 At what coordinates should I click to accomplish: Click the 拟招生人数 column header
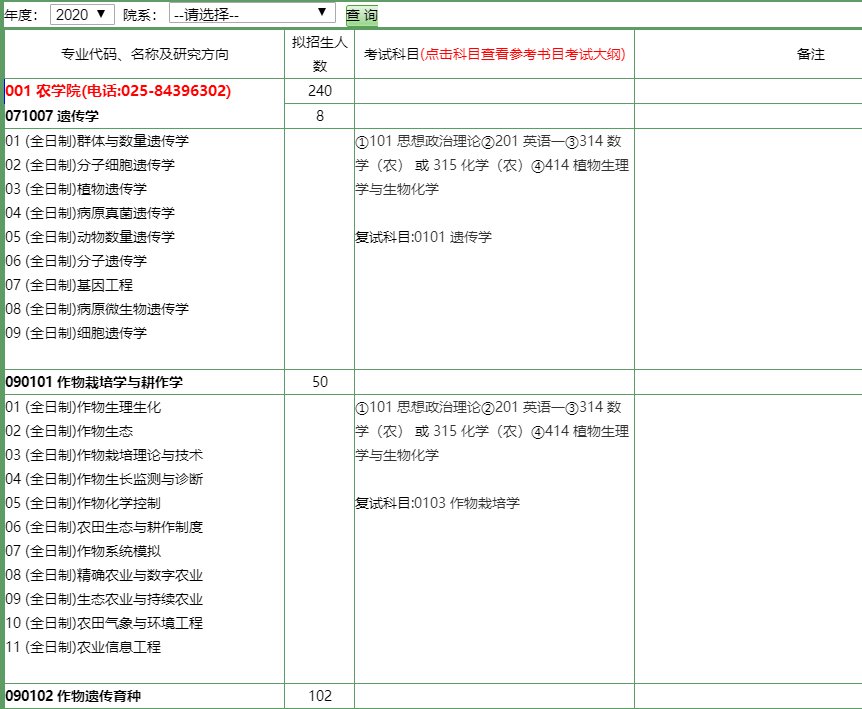tap(319, 54)
